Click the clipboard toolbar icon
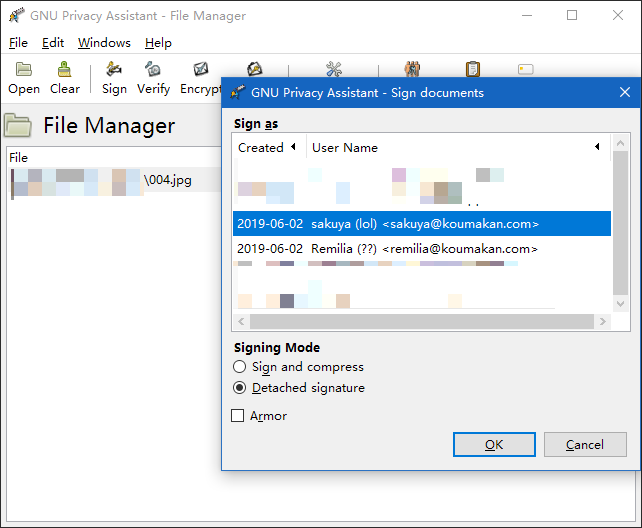The width and height of the screenshot is (642, 528). tap(473, 69)
